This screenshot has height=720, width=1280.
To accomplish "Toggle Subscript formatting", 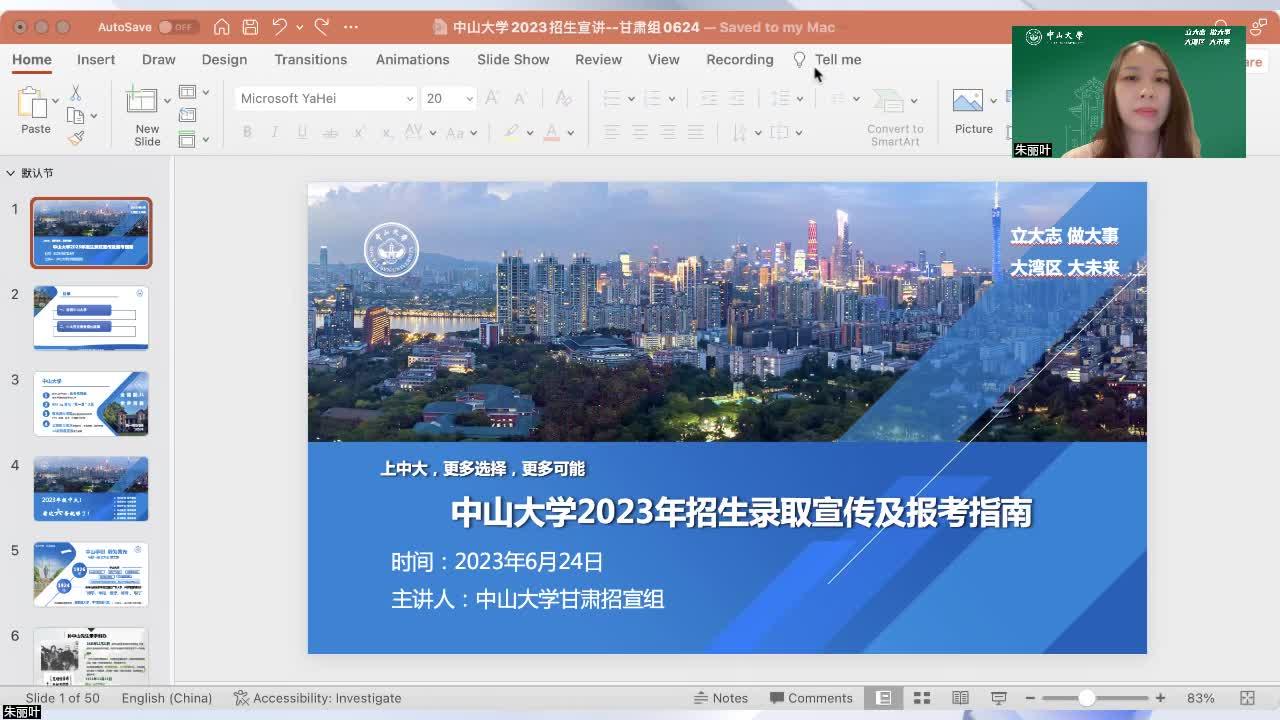I will pos(386,132).
